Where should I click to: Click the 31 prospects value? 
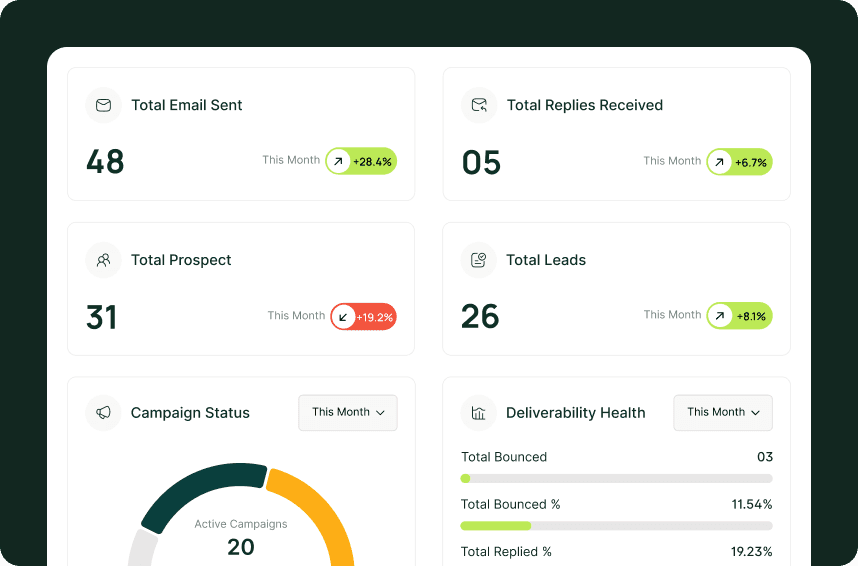coord(102,317)
